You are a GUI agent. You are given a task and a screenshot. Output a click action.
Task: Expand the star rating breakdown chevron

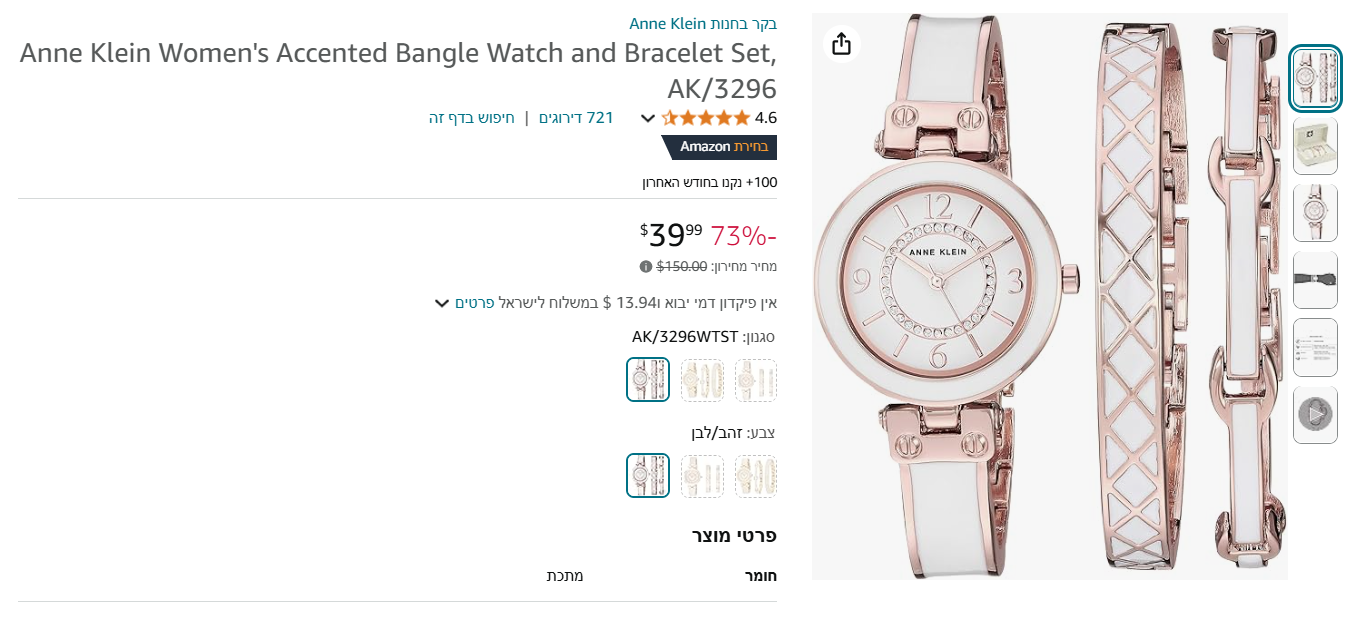pos(648,119)
